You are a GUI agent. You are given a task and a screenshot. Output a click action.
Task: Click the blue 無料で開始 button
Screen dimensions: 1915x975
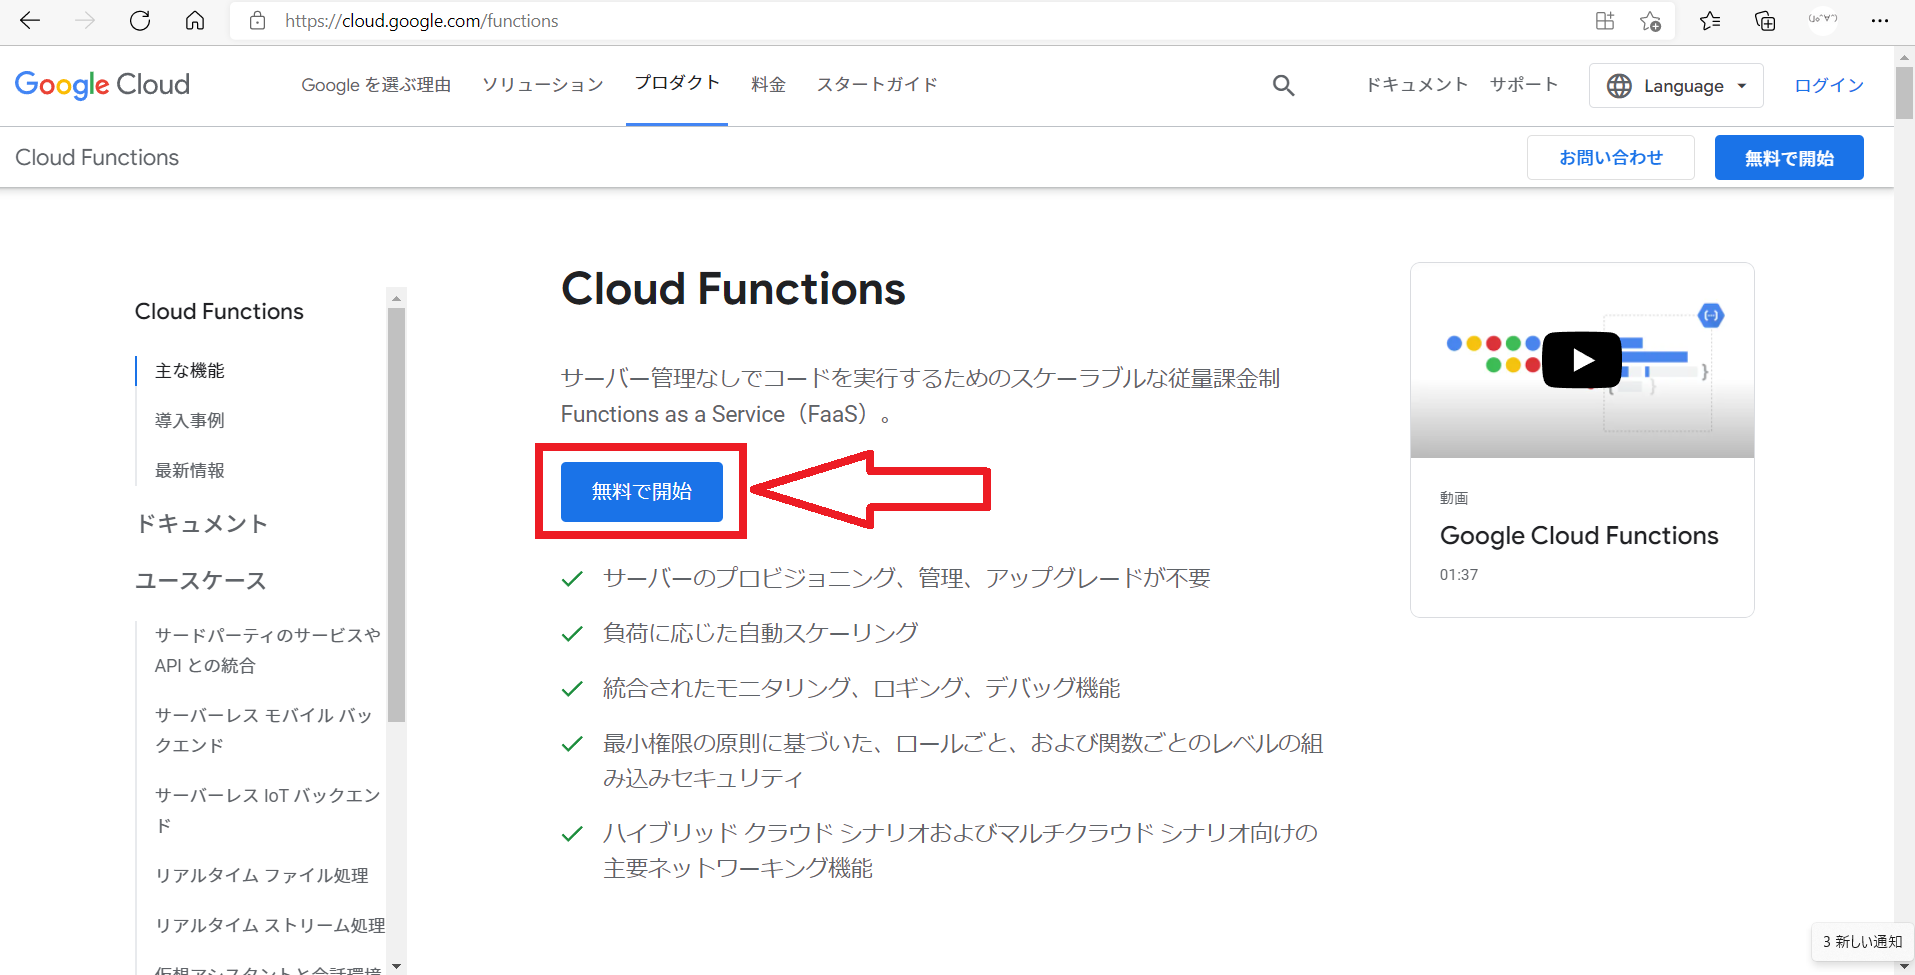click(640, 491)
